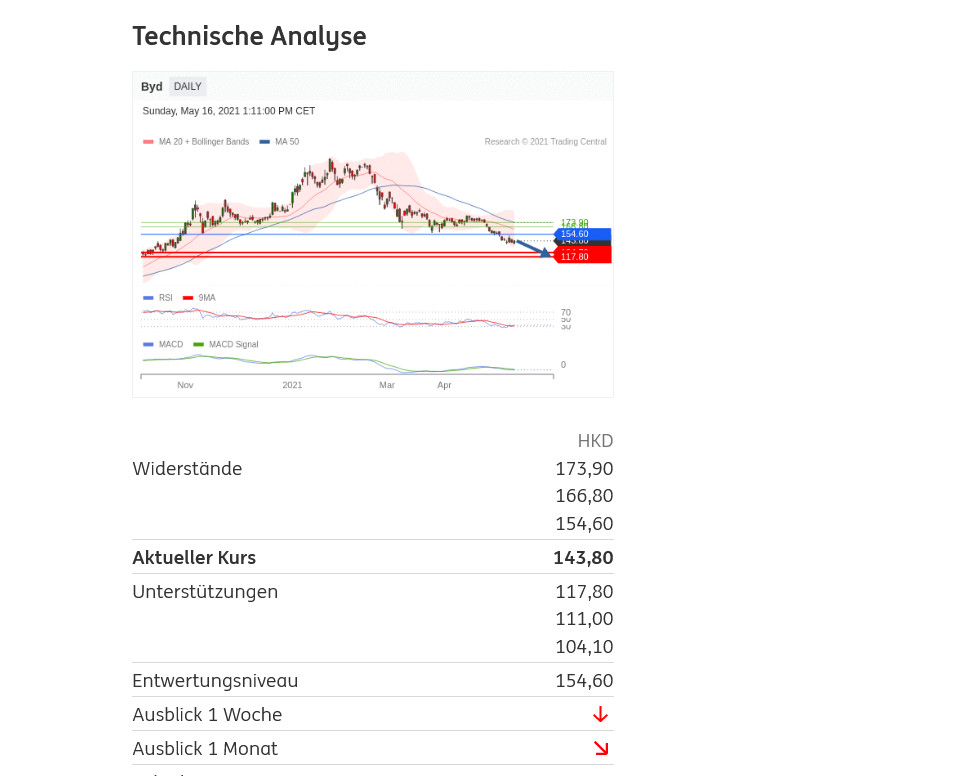Click the first Widerstände value 173,90
This screenshot has height=776, width=969.
pos(584,469)
